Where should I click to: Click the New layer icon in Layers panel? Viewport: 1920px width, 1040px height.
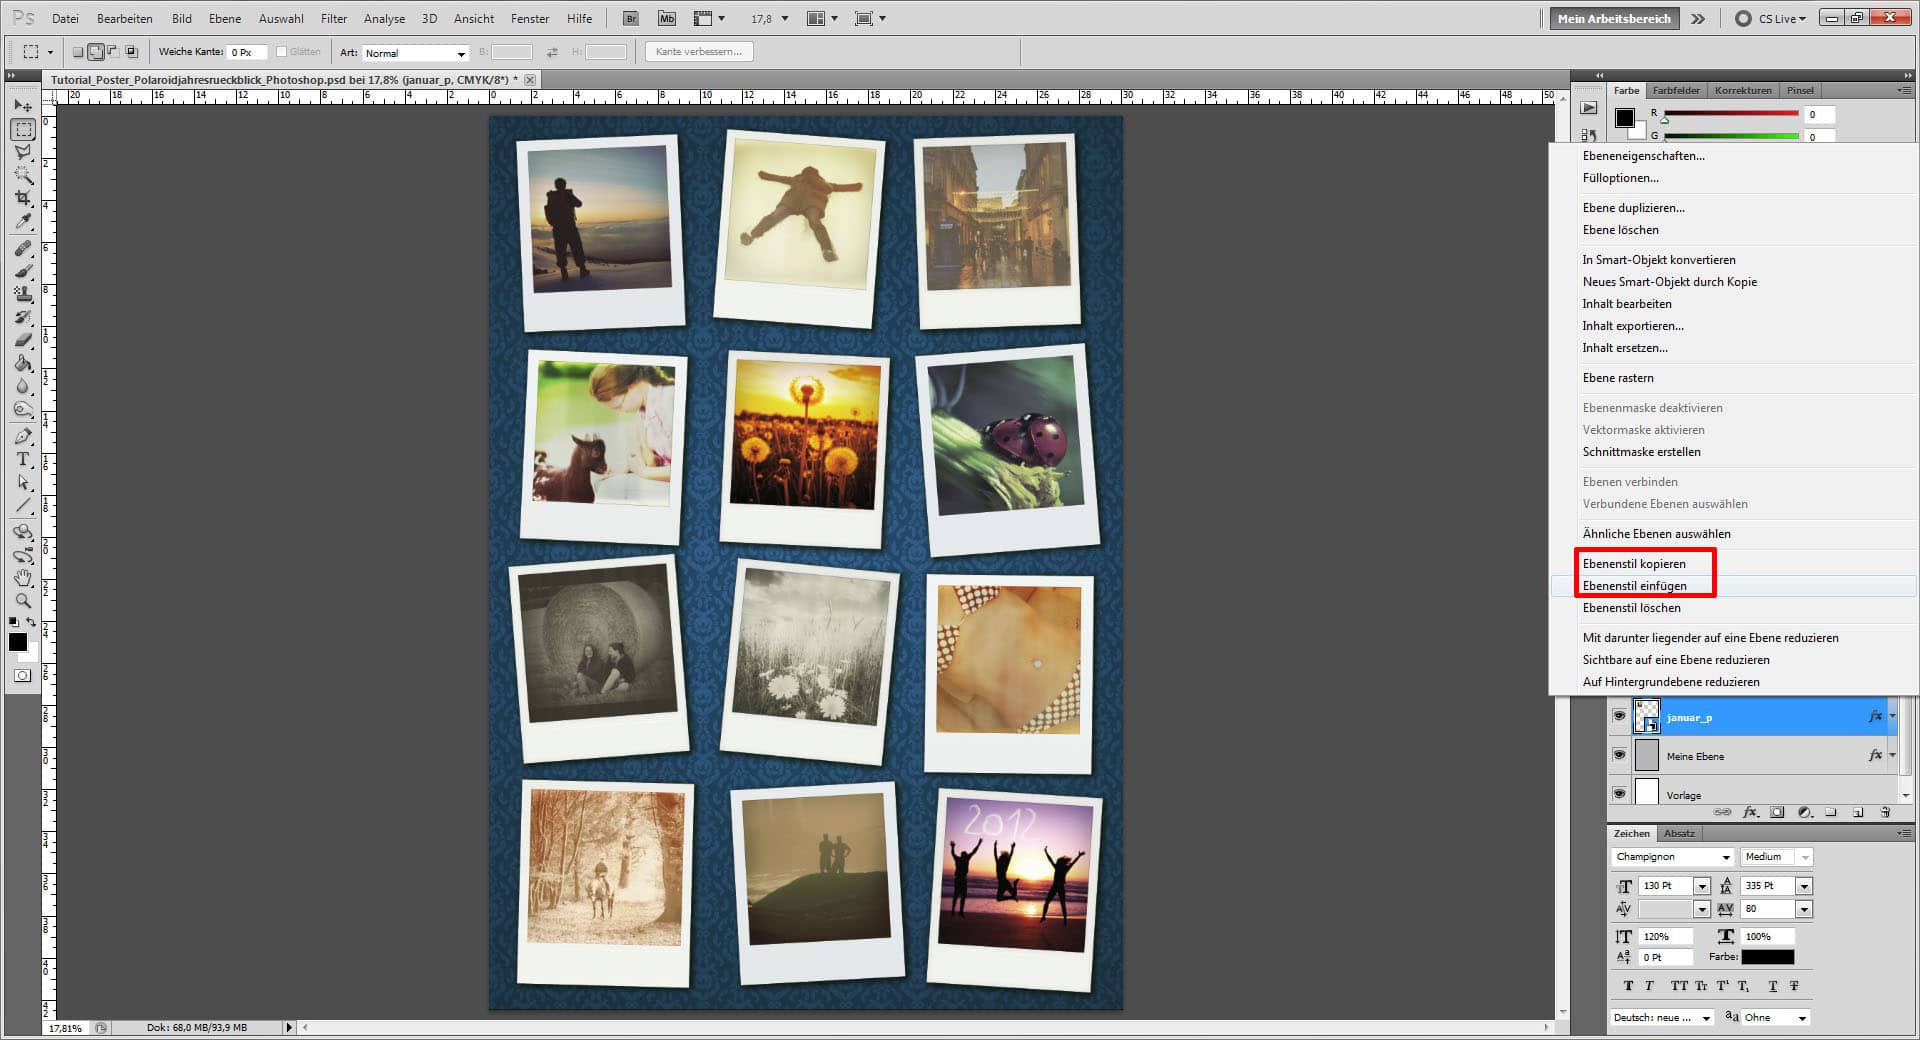coord(1858,813)
